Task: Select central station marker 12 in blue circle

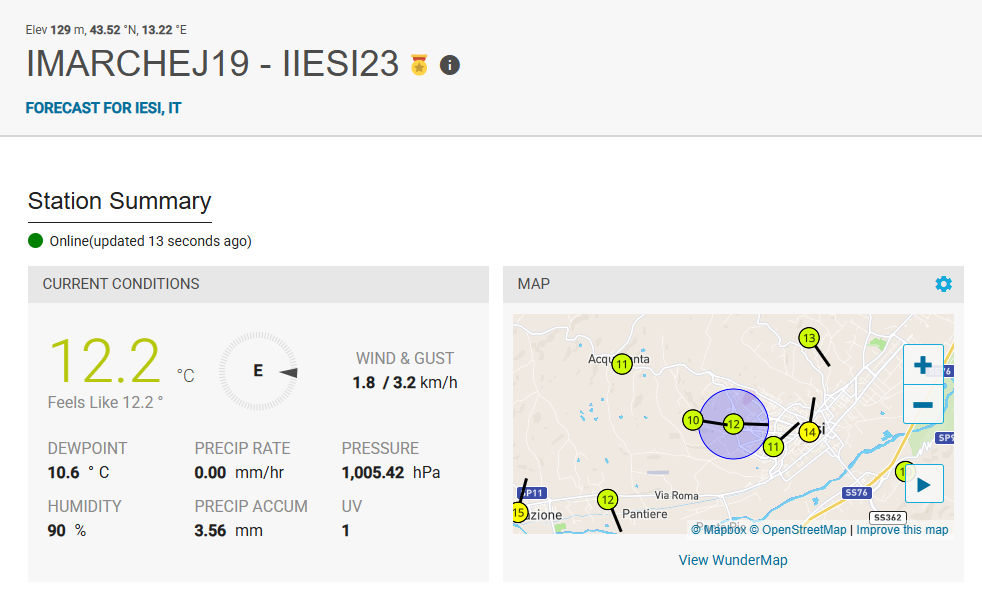Action: click(x=733, y=424)
